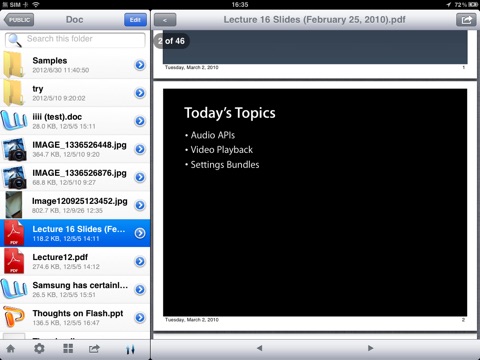480x360 pixels.
Task: Show details arrow for IMAGE_1336526448.jpg
Action: pos(140,149)
